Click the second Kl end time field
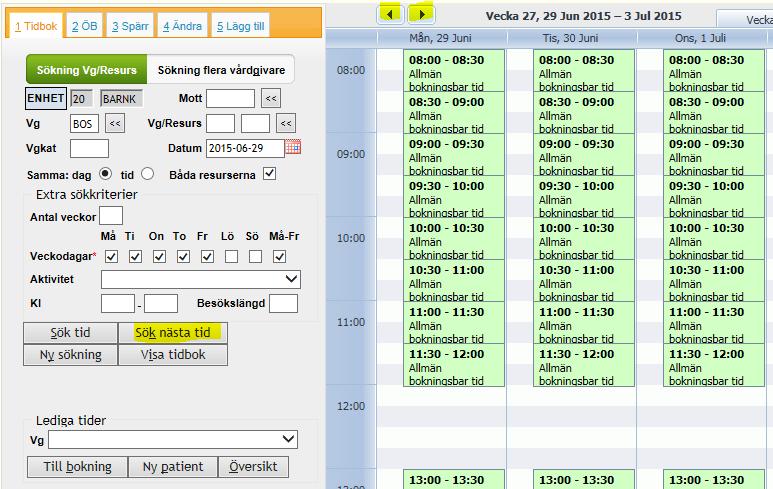 (161, 303)
